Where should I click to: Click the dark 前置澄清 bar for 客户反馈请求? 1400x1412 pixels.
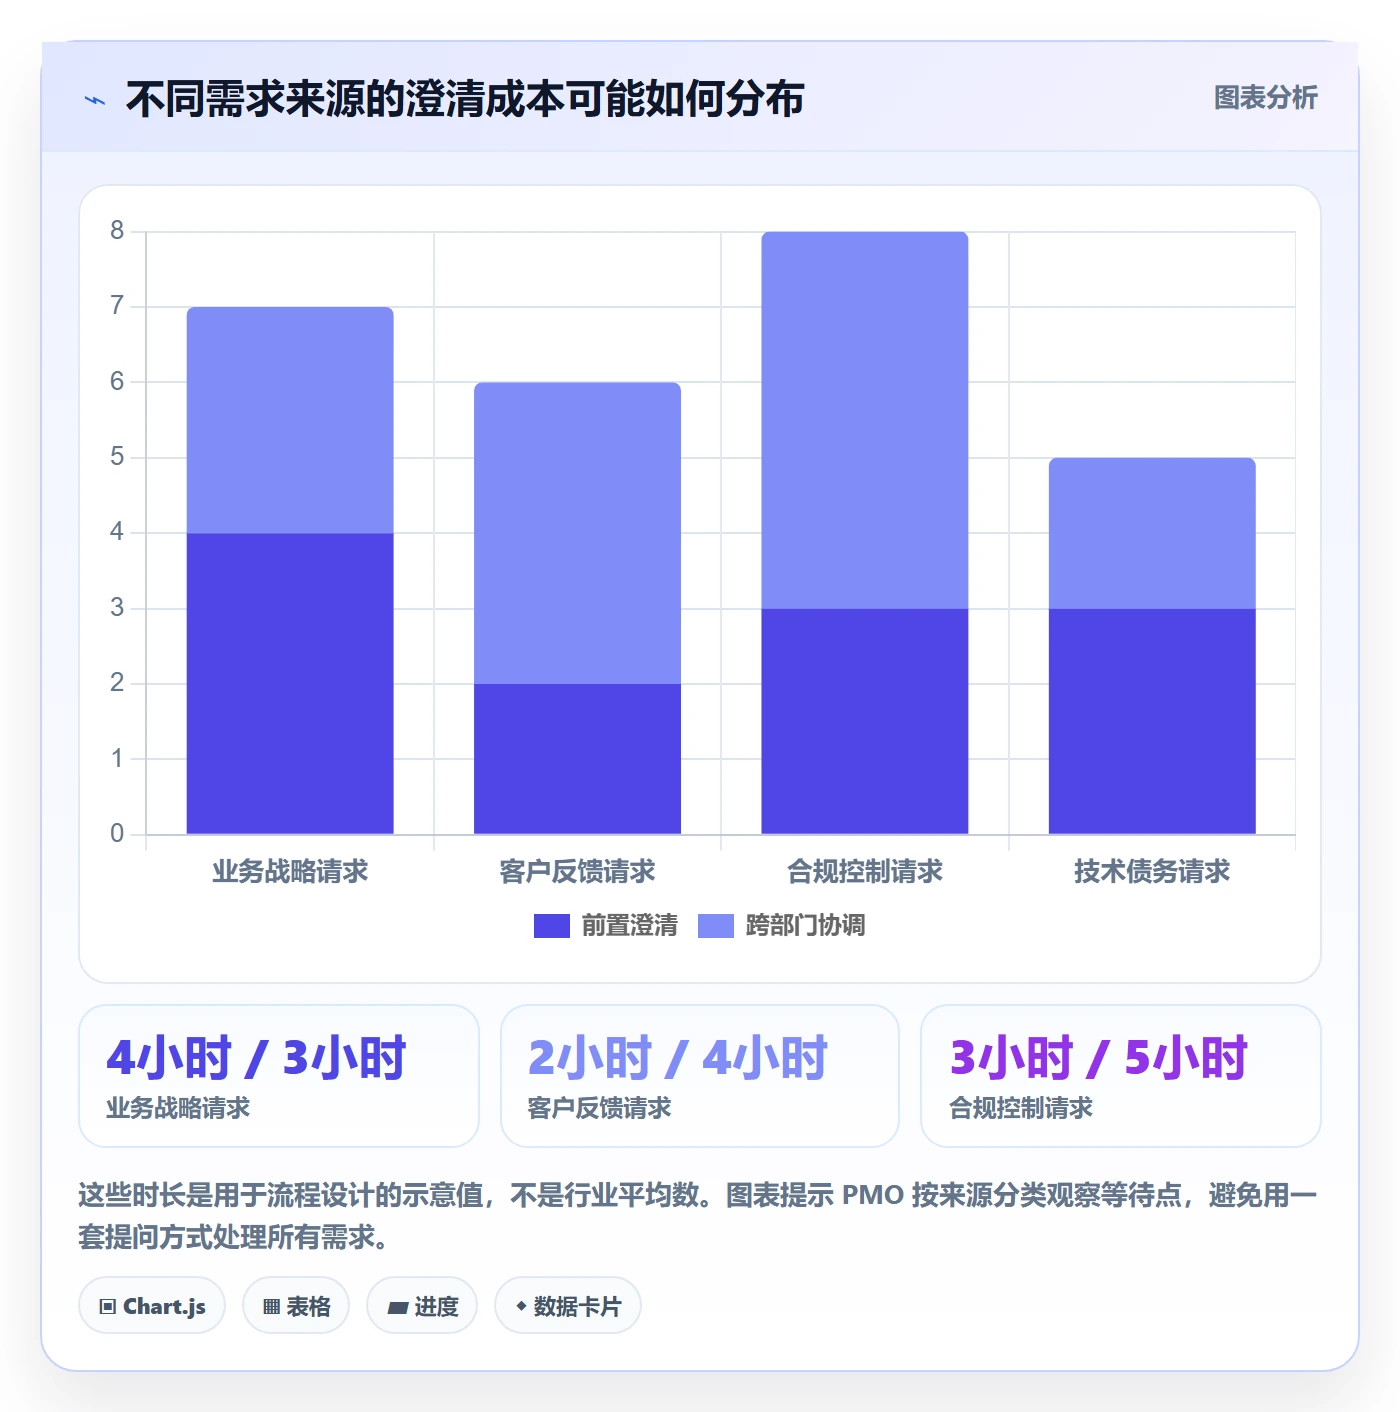pyautogui.click(x=578, y=759)
